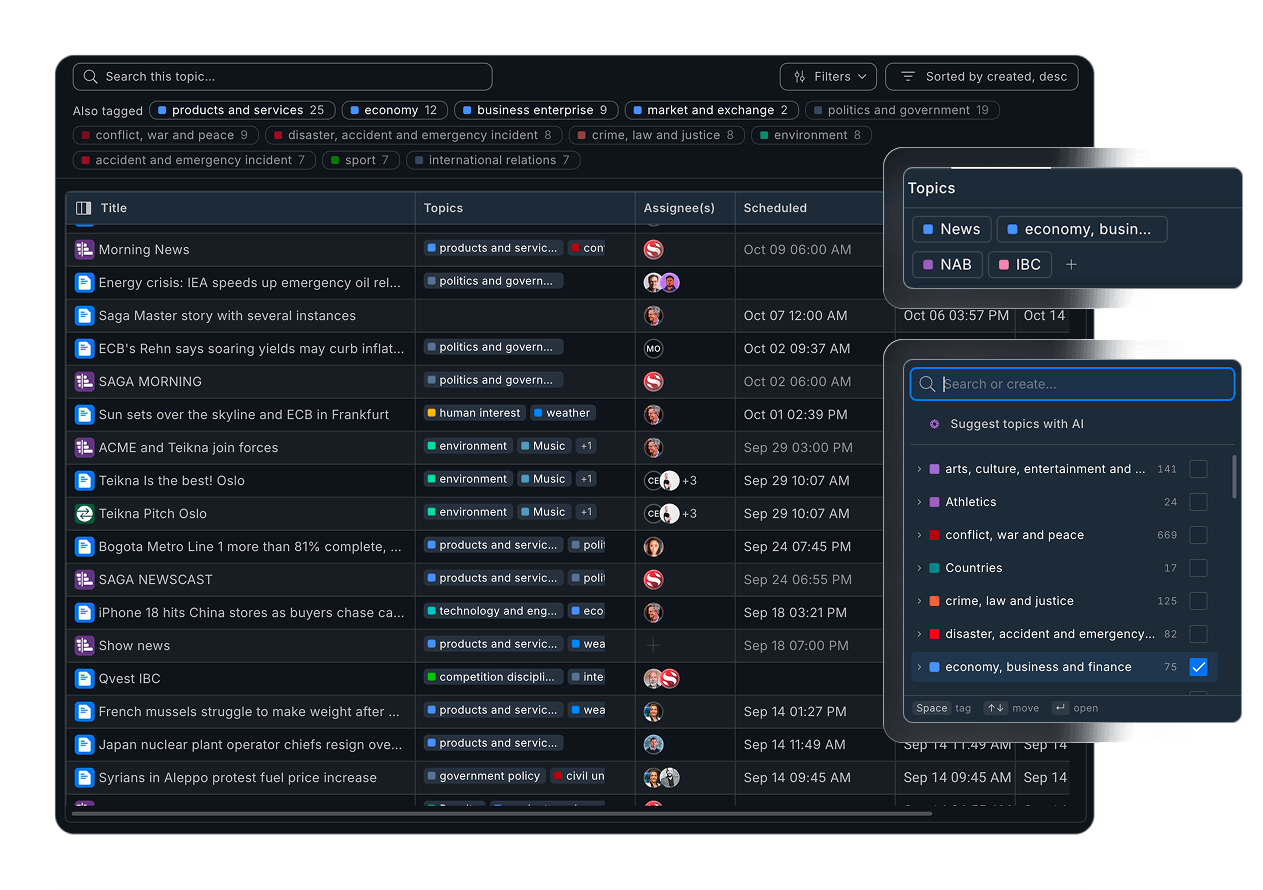1263x890 pixels.
Task: Filter by products and services tag
Action: click(x=243, y=110)
